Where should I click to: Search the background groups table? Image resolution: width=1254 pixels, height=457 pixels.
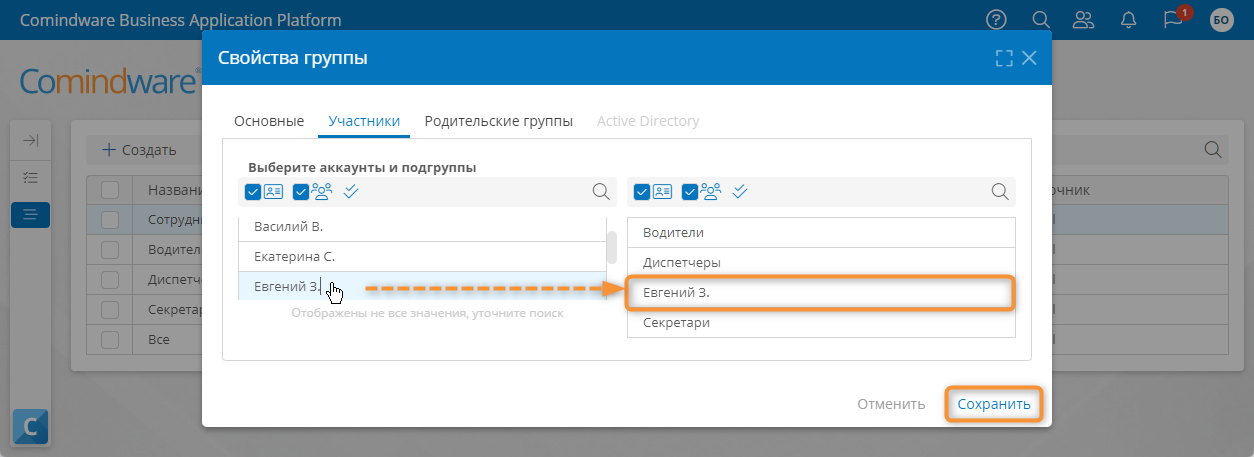point(1213,149)
